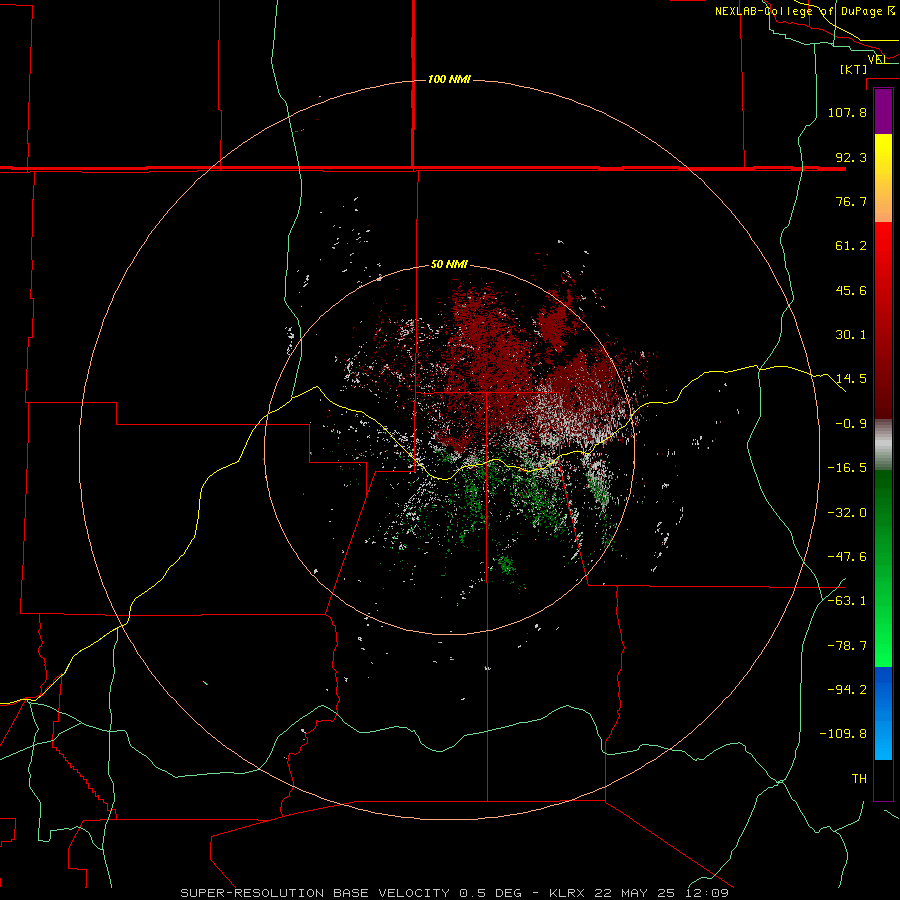The width and height of the screenshot is (900, 900).
Task: Click the -109.8 legend value
Action: click(843, 734)
